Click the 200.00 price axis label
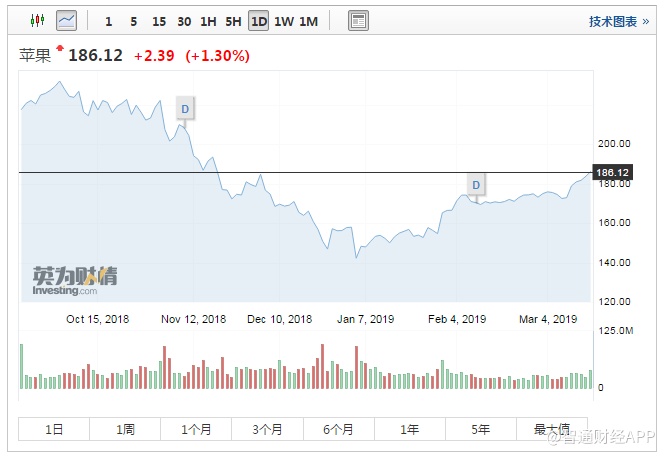The height and width of the screenshot is (456, 665). [x=614, y=143]
